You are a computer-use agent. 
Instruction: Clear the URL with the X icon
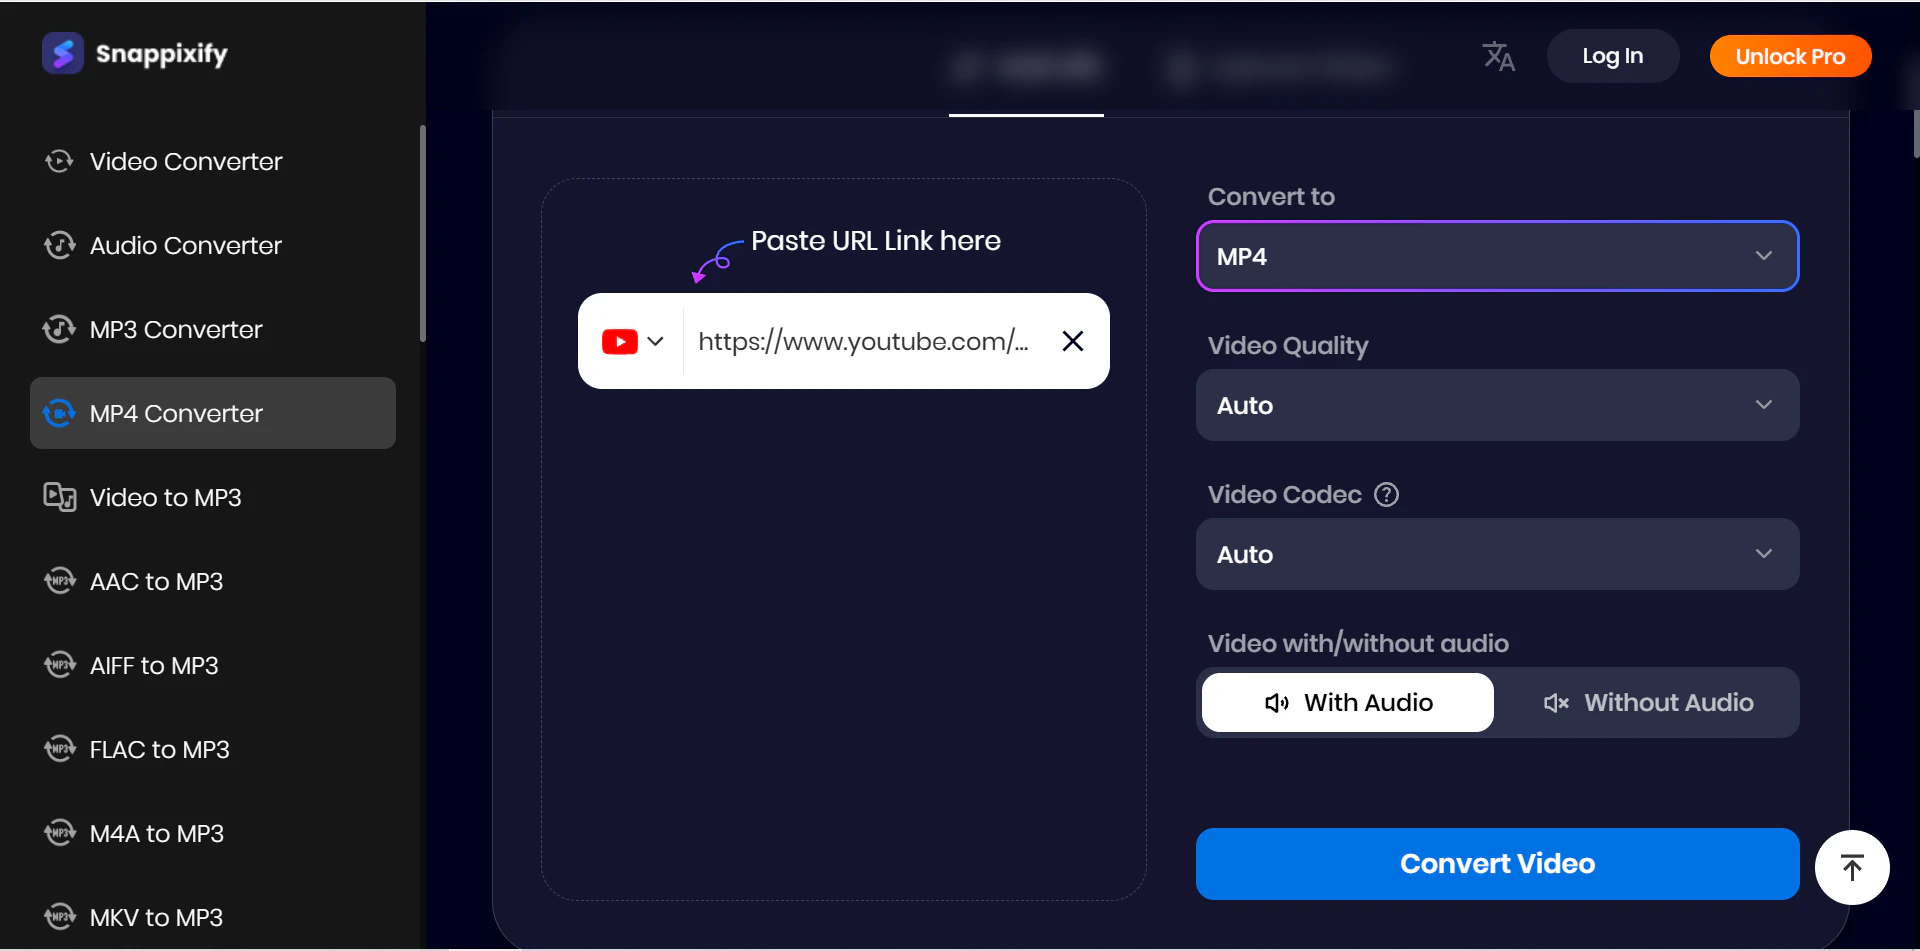1072,341
